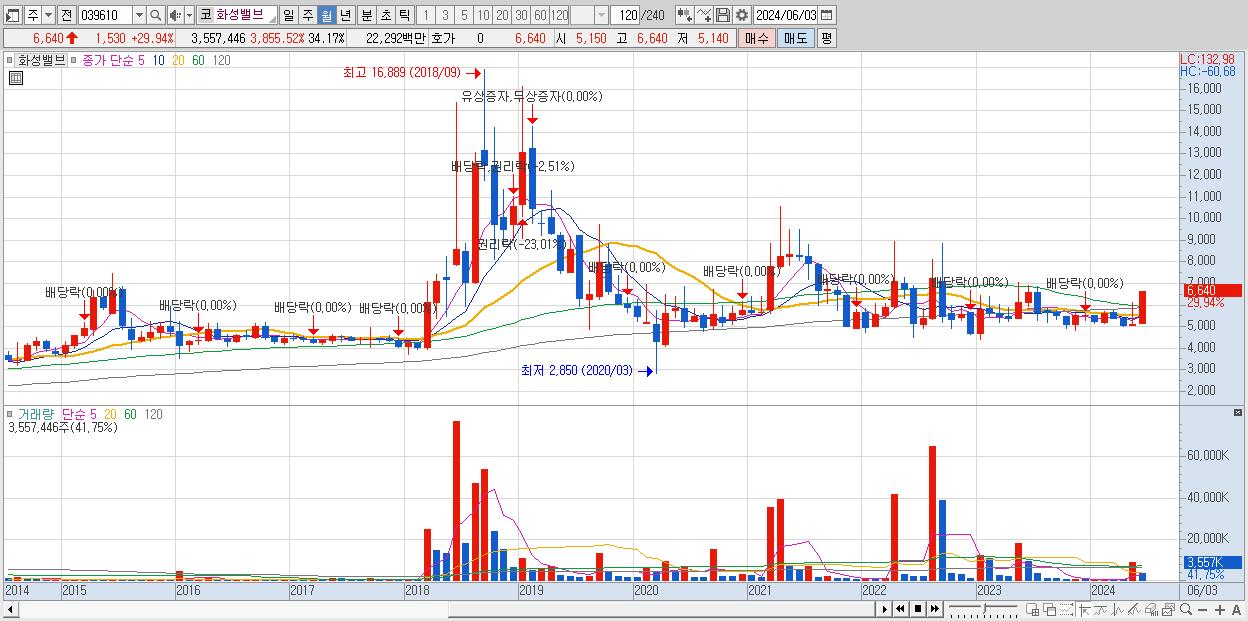The width and height of the screenshot is (1248, 621).
Task: Select the crosshair cursor tool on bottom toolbar
Action: (x=1085, y=609)
